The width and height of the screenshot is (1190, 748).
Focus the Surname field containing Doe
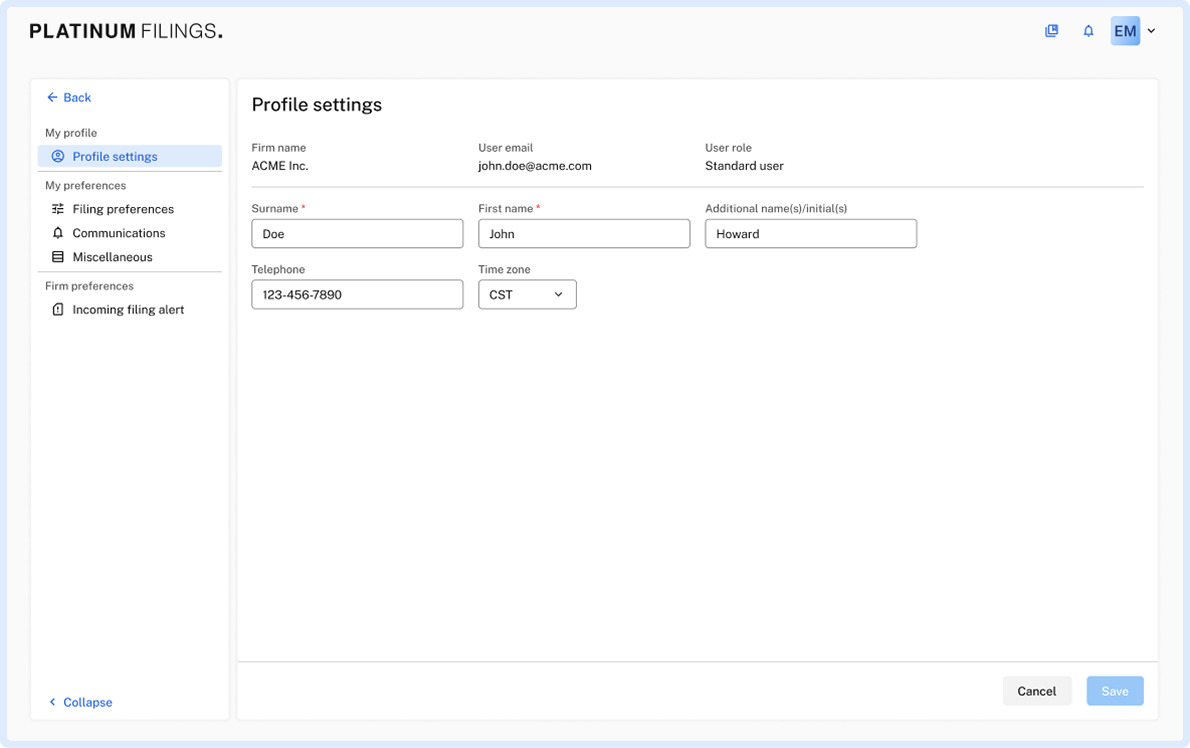tap(357, 234)
